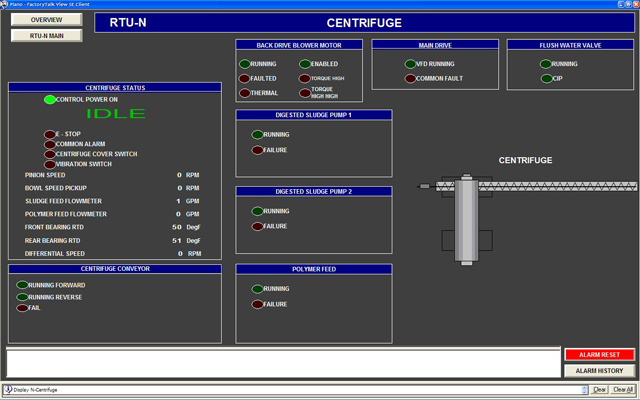
Task: Click Clear in diagnostics bar
Action: [x=600, y=390]
